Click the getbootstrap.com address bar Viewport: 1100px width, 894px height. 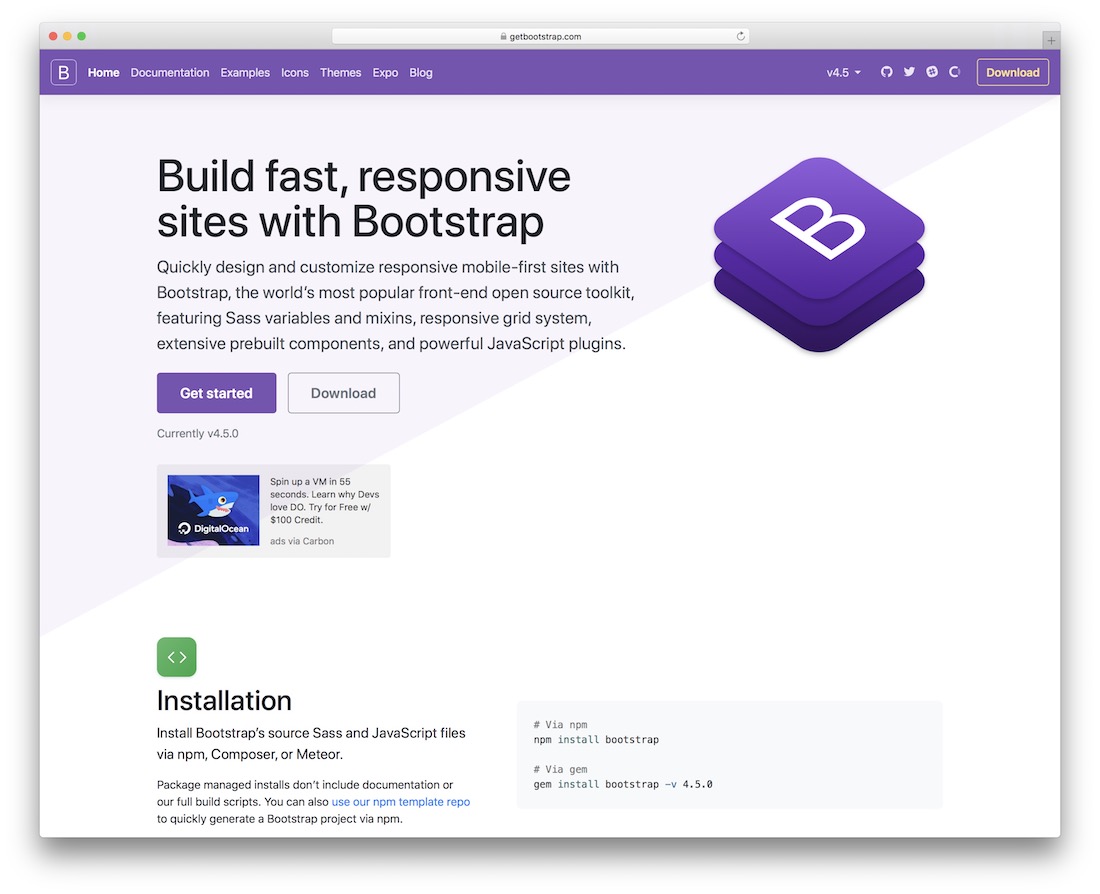coord(540,36)
